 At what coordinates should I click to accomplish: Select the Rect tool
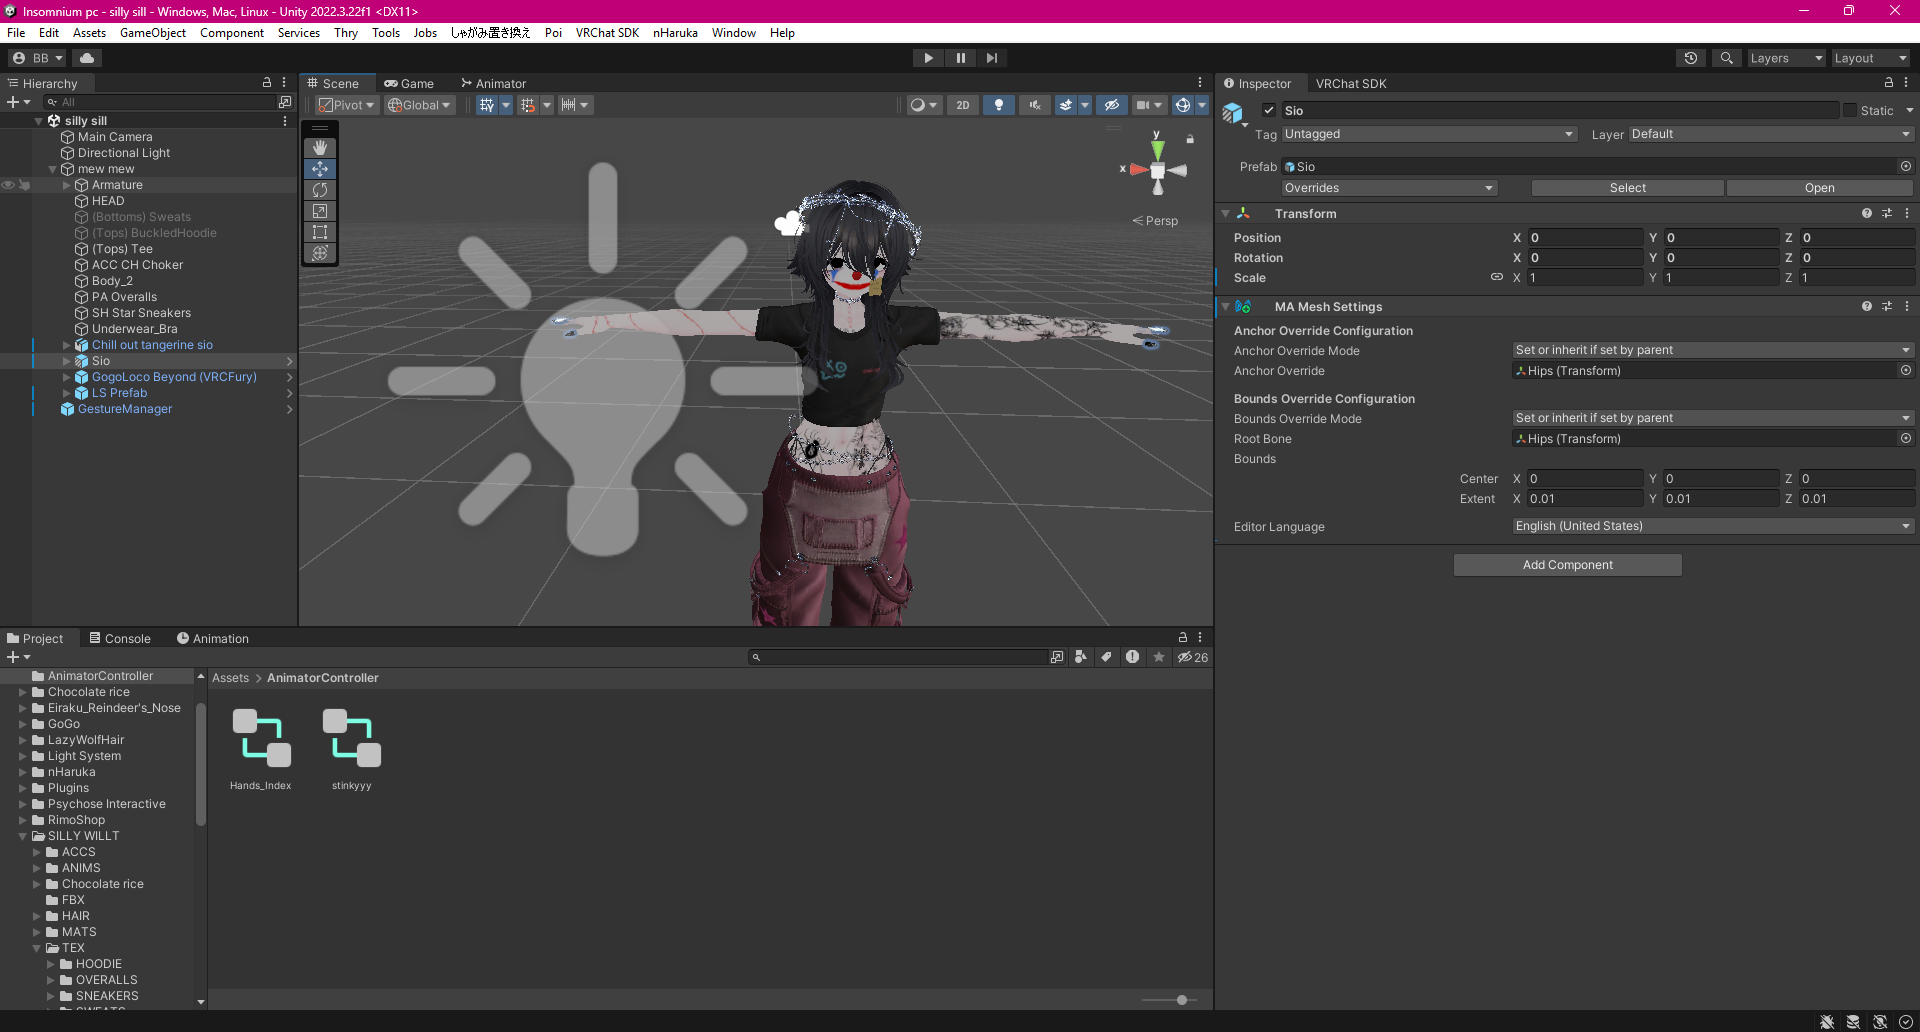320,232
